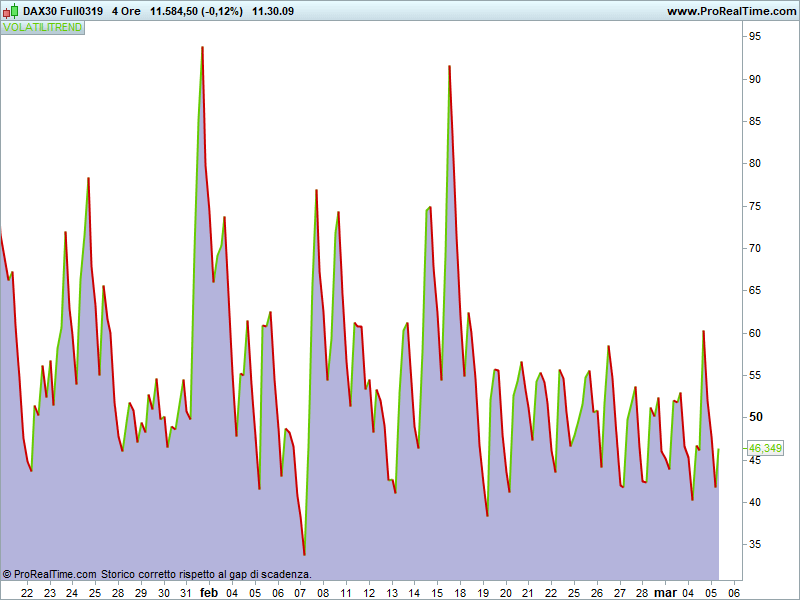Click date label 27 on the time axis
The width and height of the screenshot is (800, 600).
(x=620, y=593)
